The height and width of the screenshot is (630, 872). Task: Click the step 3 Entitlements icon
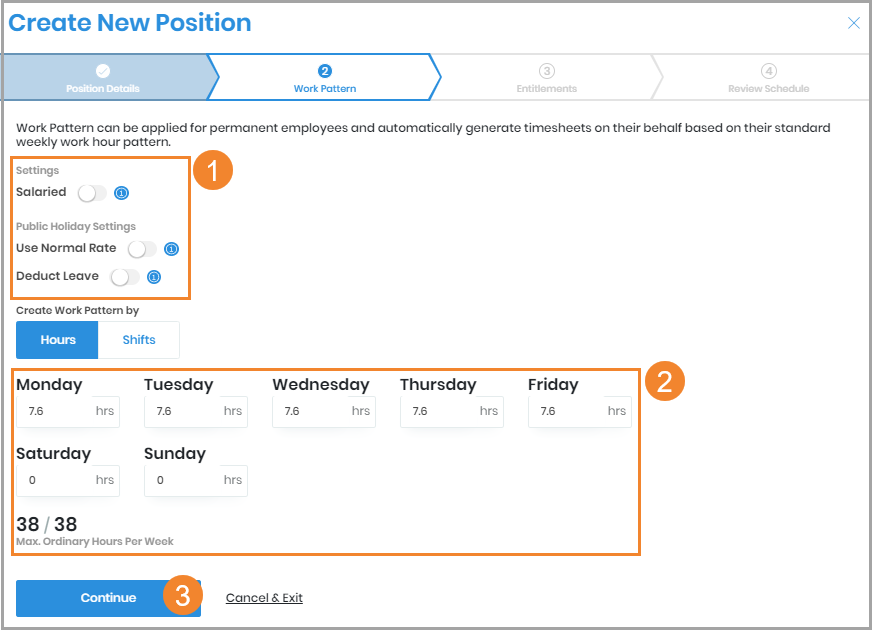pyautogui.click(x=546, y=71)
